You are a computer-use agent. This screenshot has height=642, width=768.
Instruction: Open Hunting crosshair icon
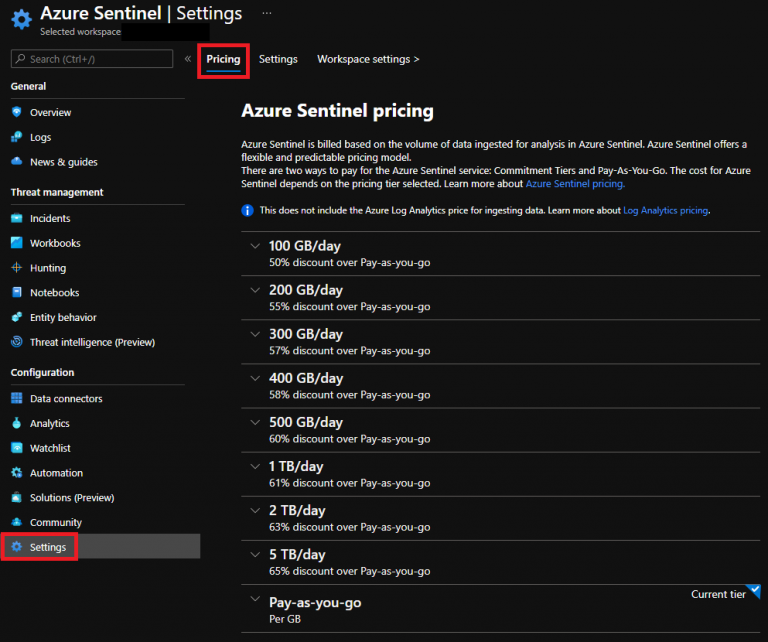click(17, 268)
